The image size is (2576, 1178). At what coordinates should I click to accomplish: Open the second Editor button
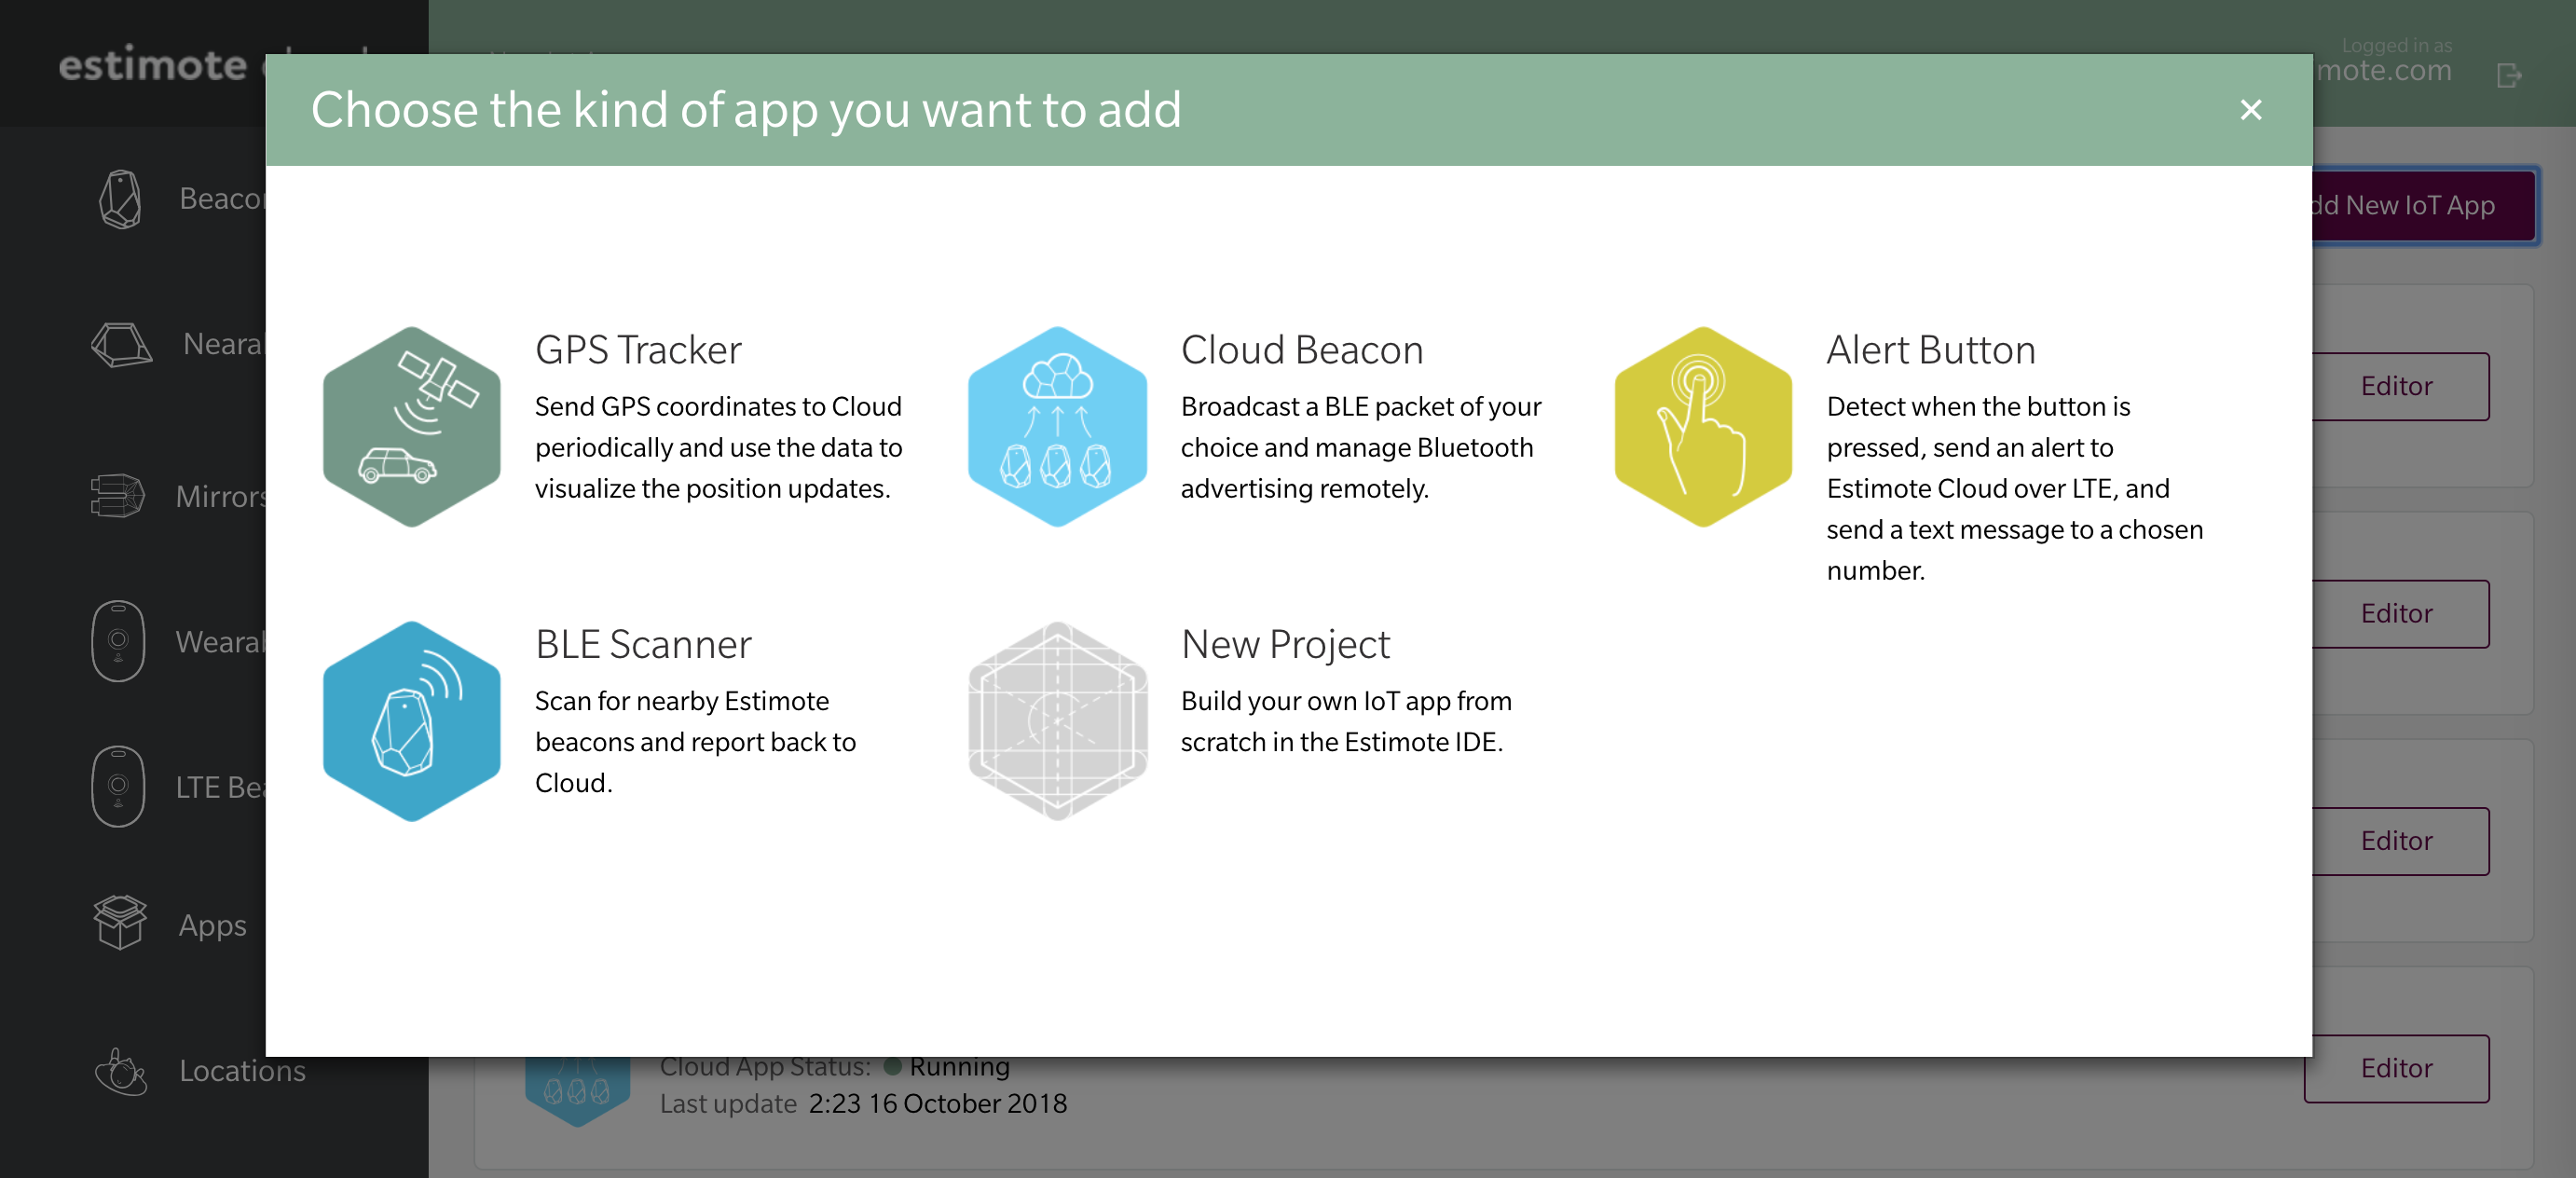click(x=2400, y=613)
